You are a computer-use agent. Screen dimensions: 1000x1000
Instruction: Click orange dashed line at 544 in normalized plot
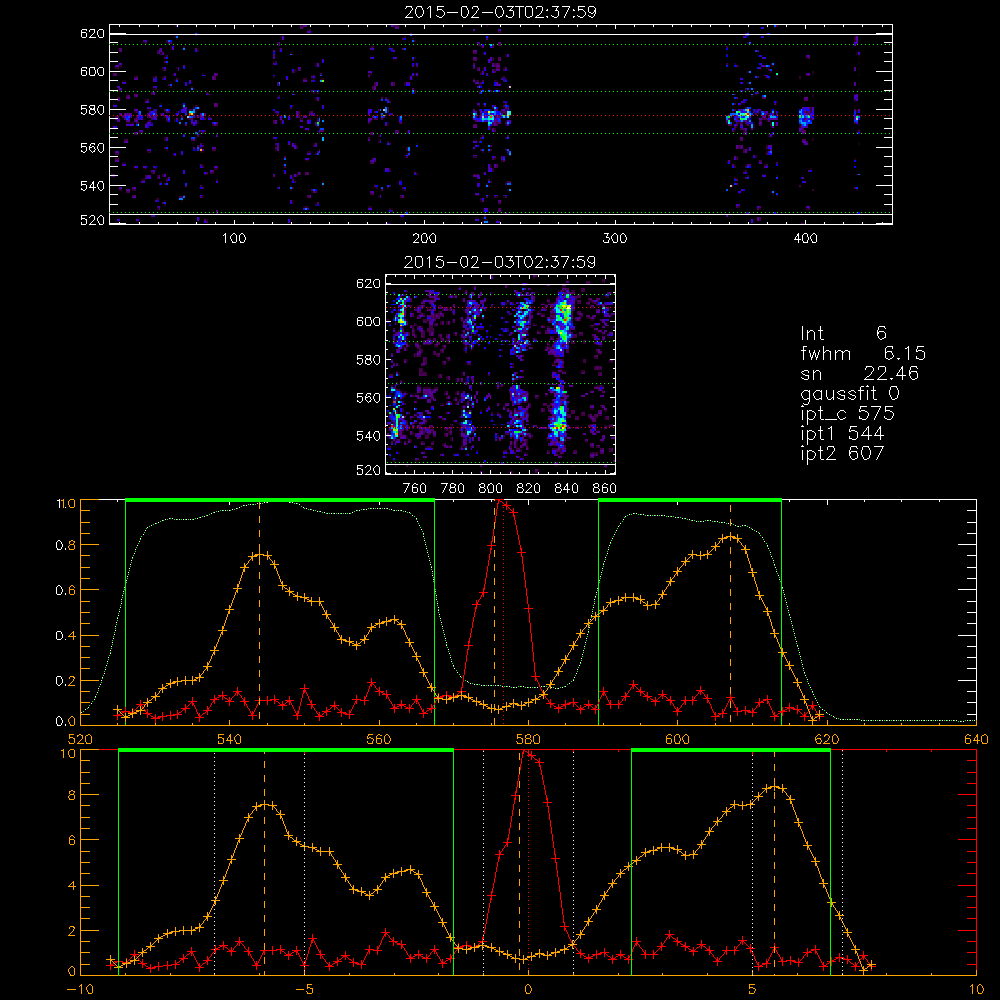[260, 612]
